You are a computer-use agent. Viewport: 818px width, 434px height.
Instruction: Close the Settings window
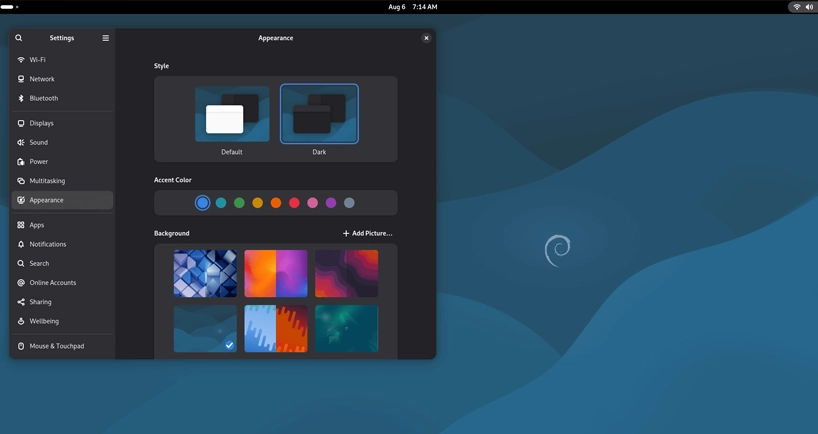[x=426, y=38]
